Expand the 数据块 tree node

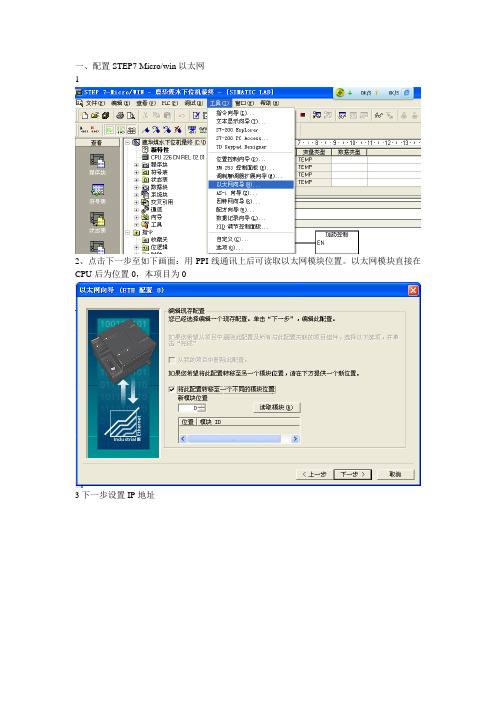tap(137, 187)
